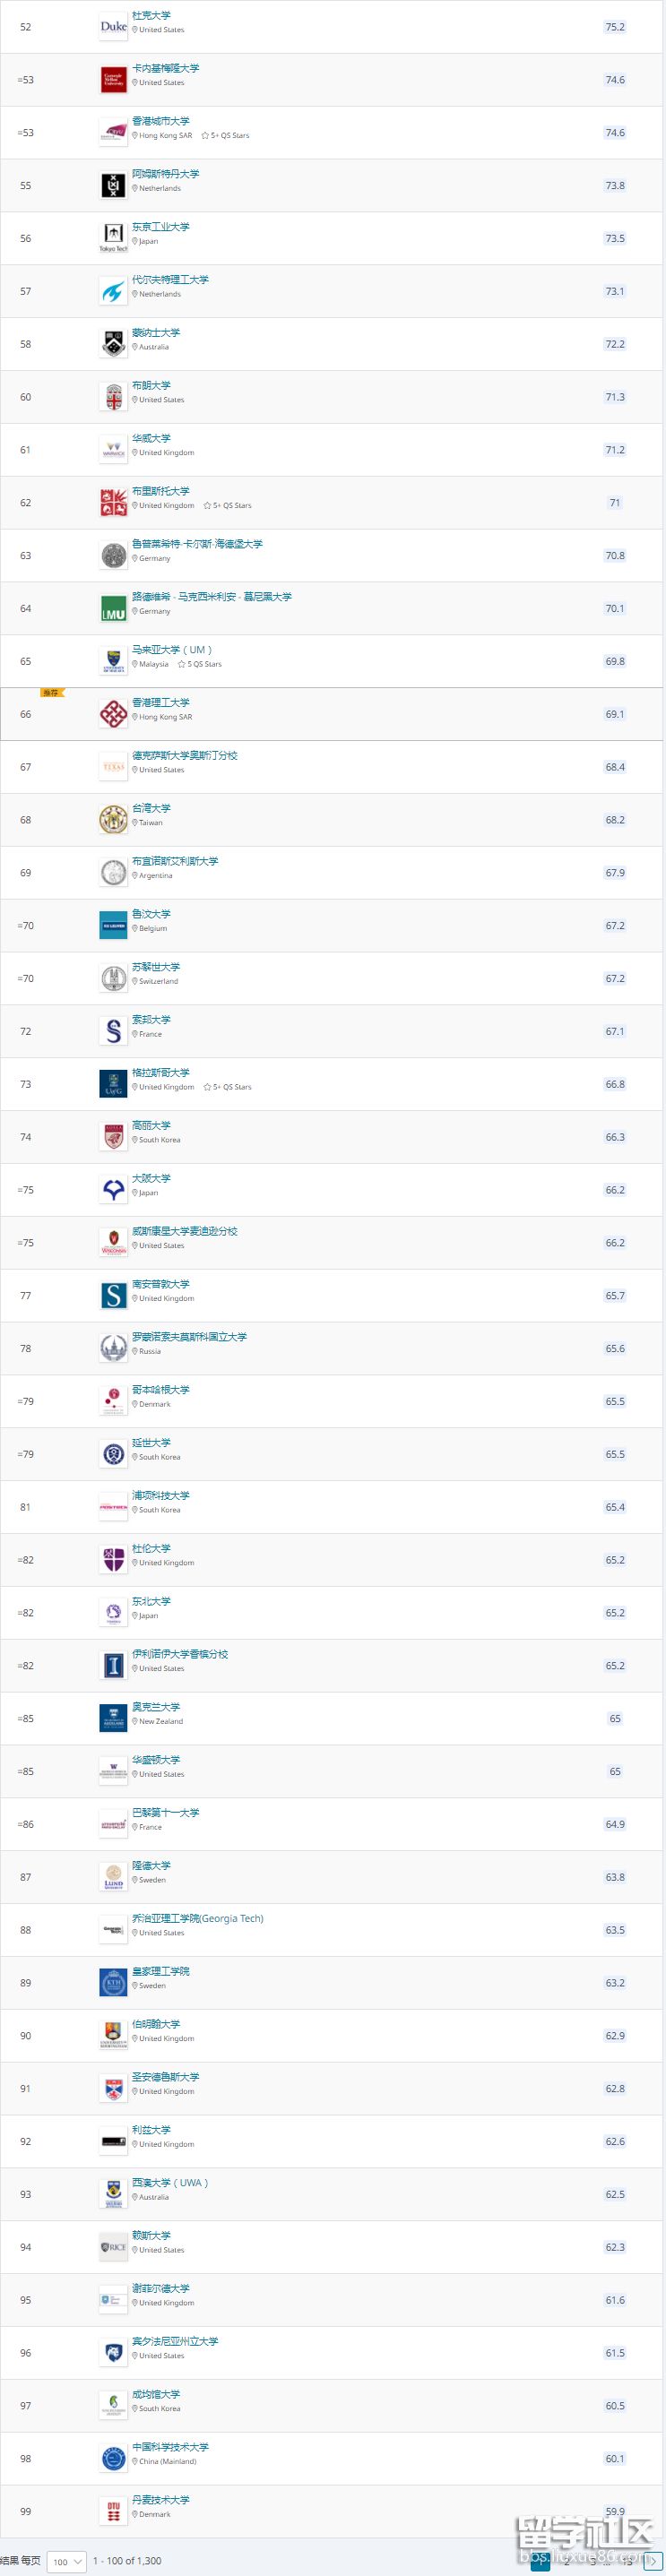
Task: Open the 马来亚大学（UM）link
Action: pos(172,650)
